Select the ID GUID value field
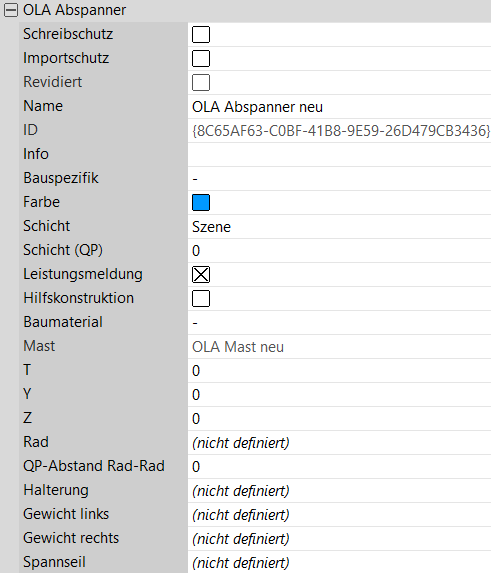 pyautogui.click(x=339, y=131)
